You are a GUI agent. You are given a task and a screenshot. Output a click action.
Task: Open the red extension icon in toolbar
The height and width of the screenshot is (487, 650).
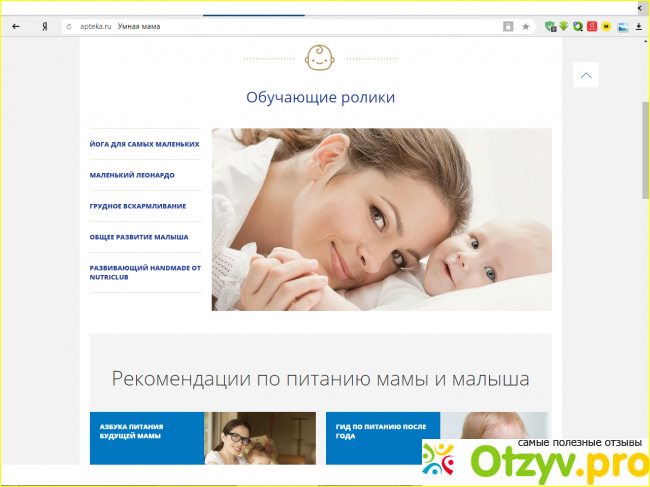(592, 27)
